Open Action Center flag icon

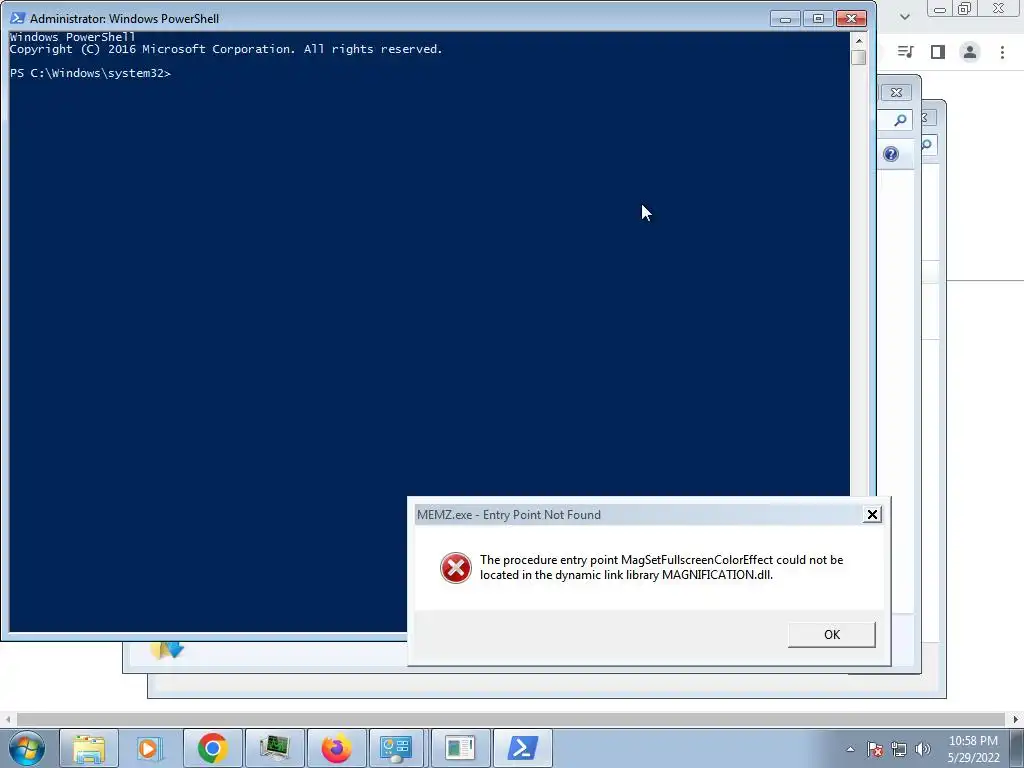875,749
